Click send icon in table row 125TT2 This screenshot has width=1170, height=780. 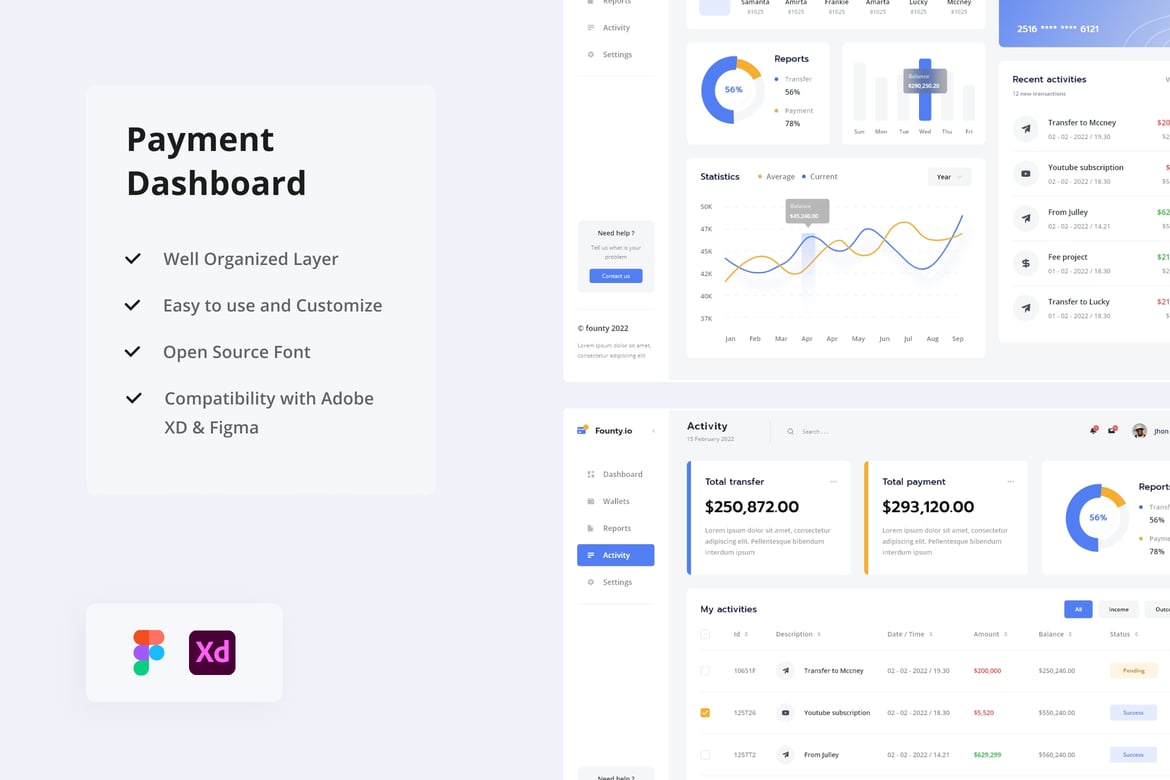[x=785, y=755]
